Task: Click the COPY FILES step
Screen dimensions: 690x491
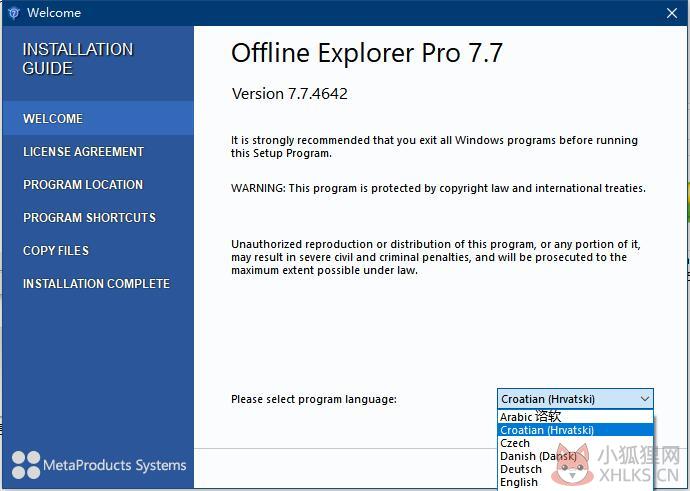Action: click(x=56, y=250)
